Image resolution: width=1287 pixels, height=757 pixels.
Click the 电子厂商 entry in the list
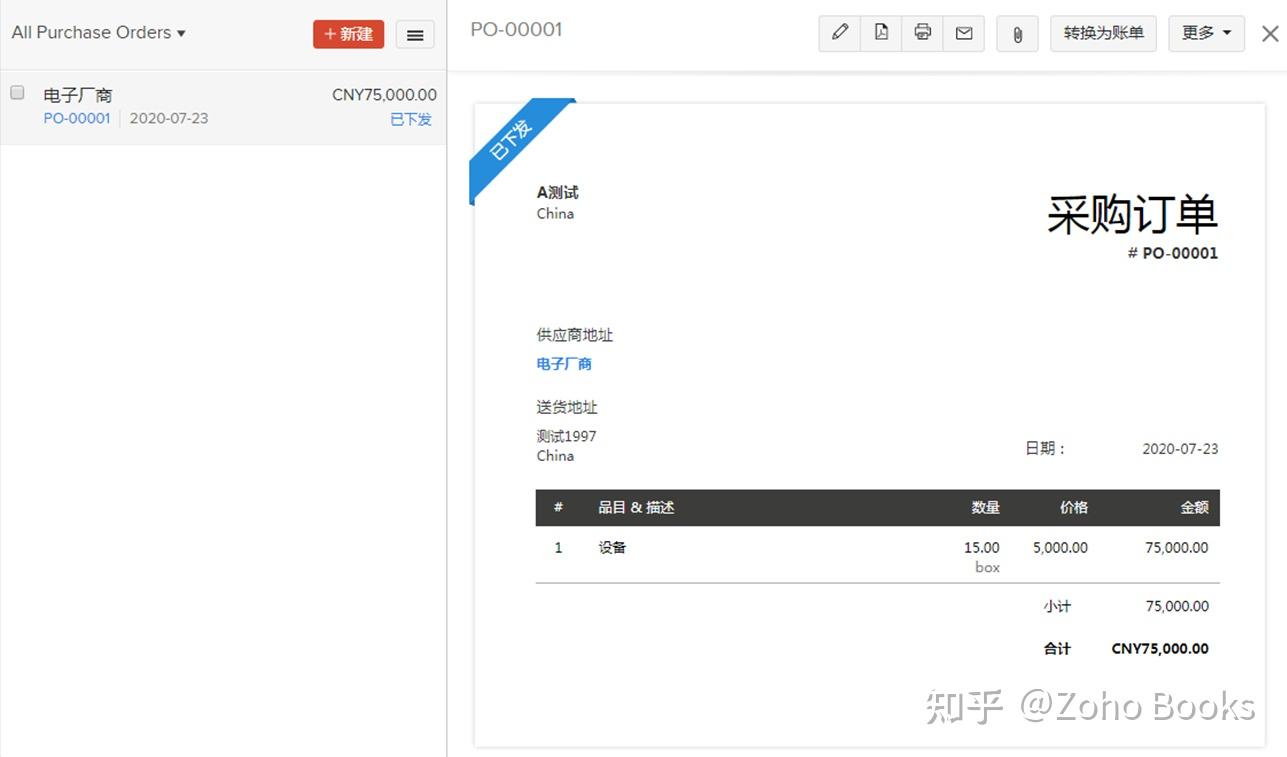pos(75,94)
